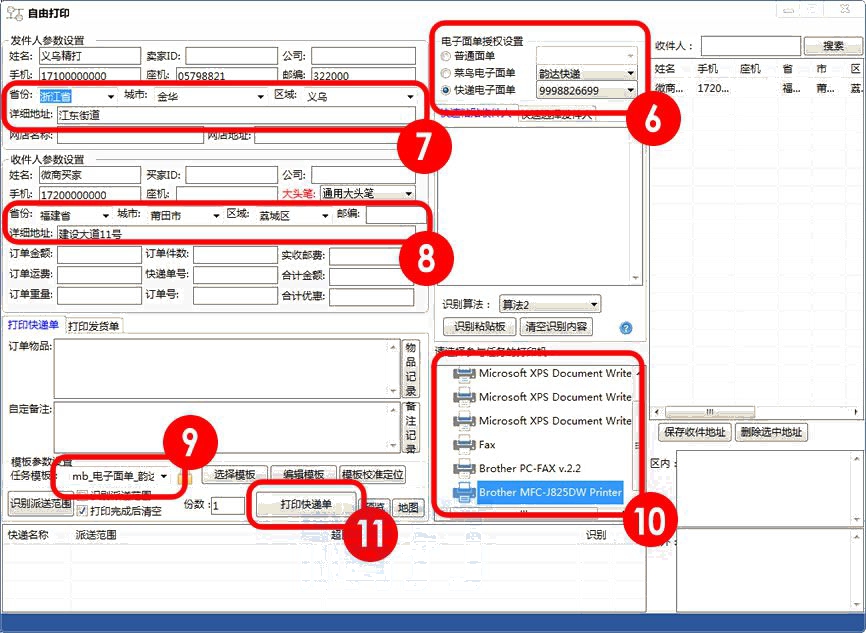Click the folder icon beside the task template
The height and width of the screenshot is (633, 866).
[x=183, y=477]
